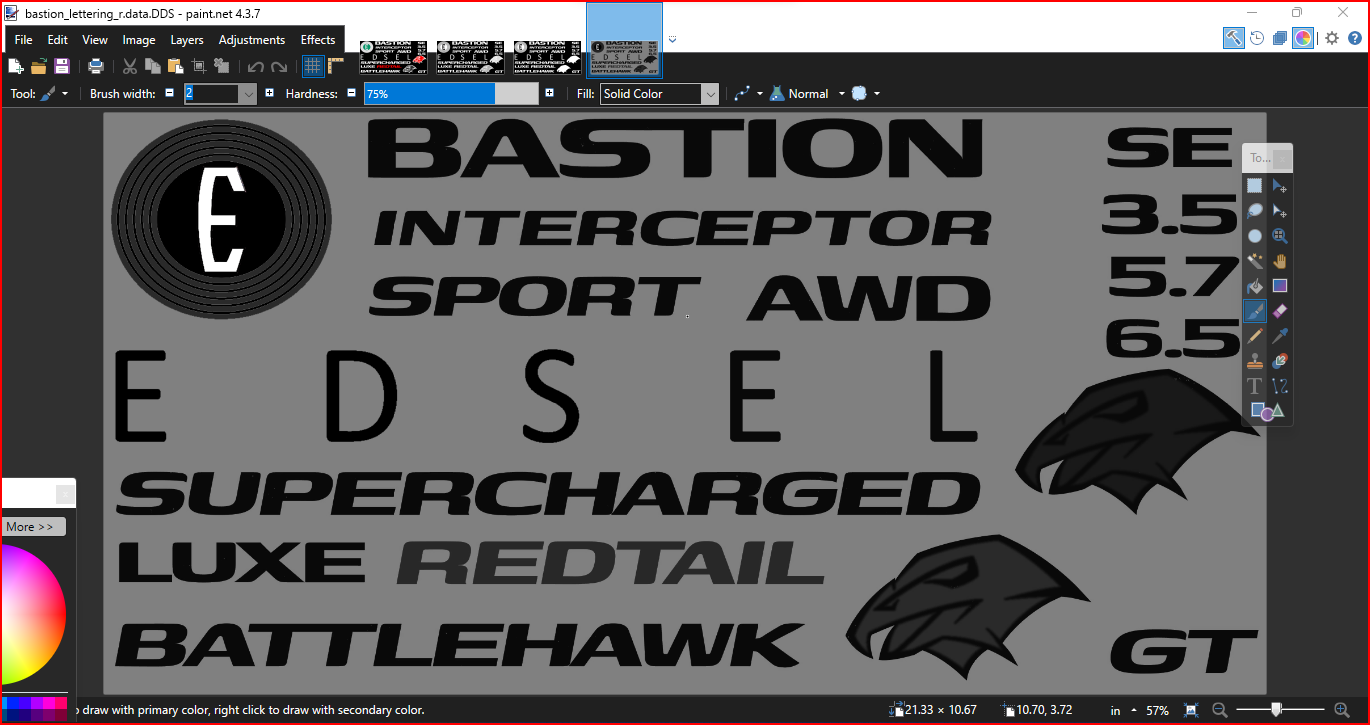This screenshot has width=1370, height=725.
Task: Click the Copy icon in the toolbar
Action: (x=153, y=66)
